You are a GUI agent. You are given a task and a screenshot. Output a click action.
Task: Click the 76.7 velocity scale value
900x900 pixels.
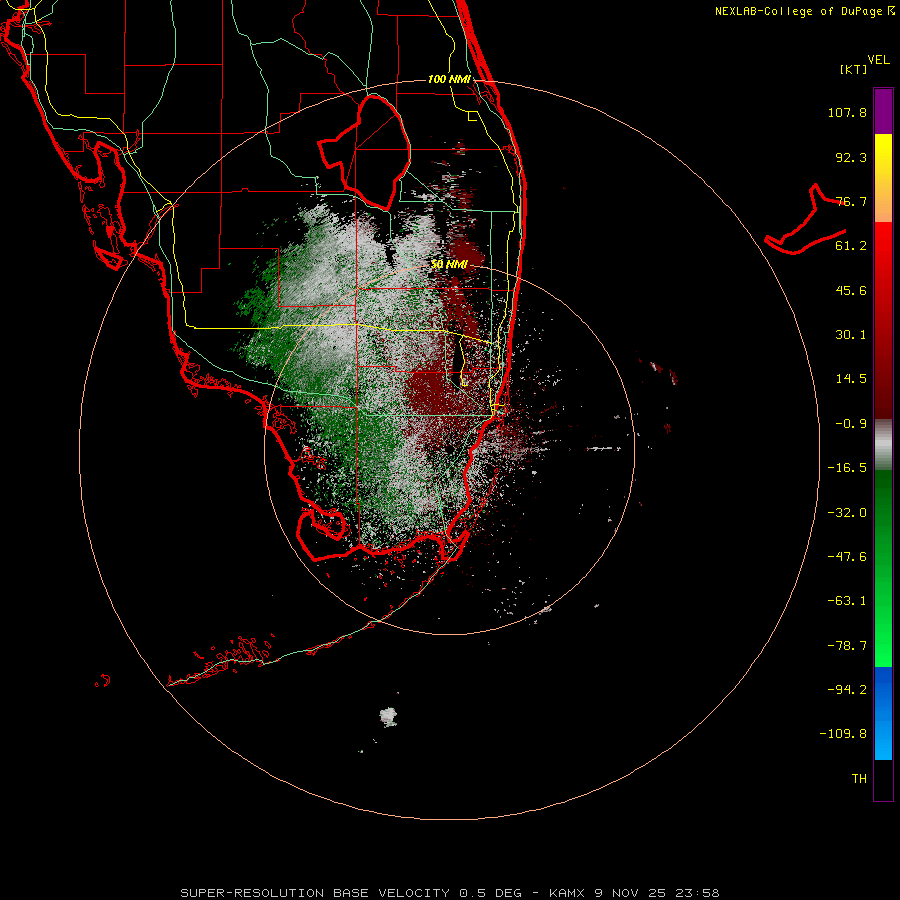click(851, 201)
